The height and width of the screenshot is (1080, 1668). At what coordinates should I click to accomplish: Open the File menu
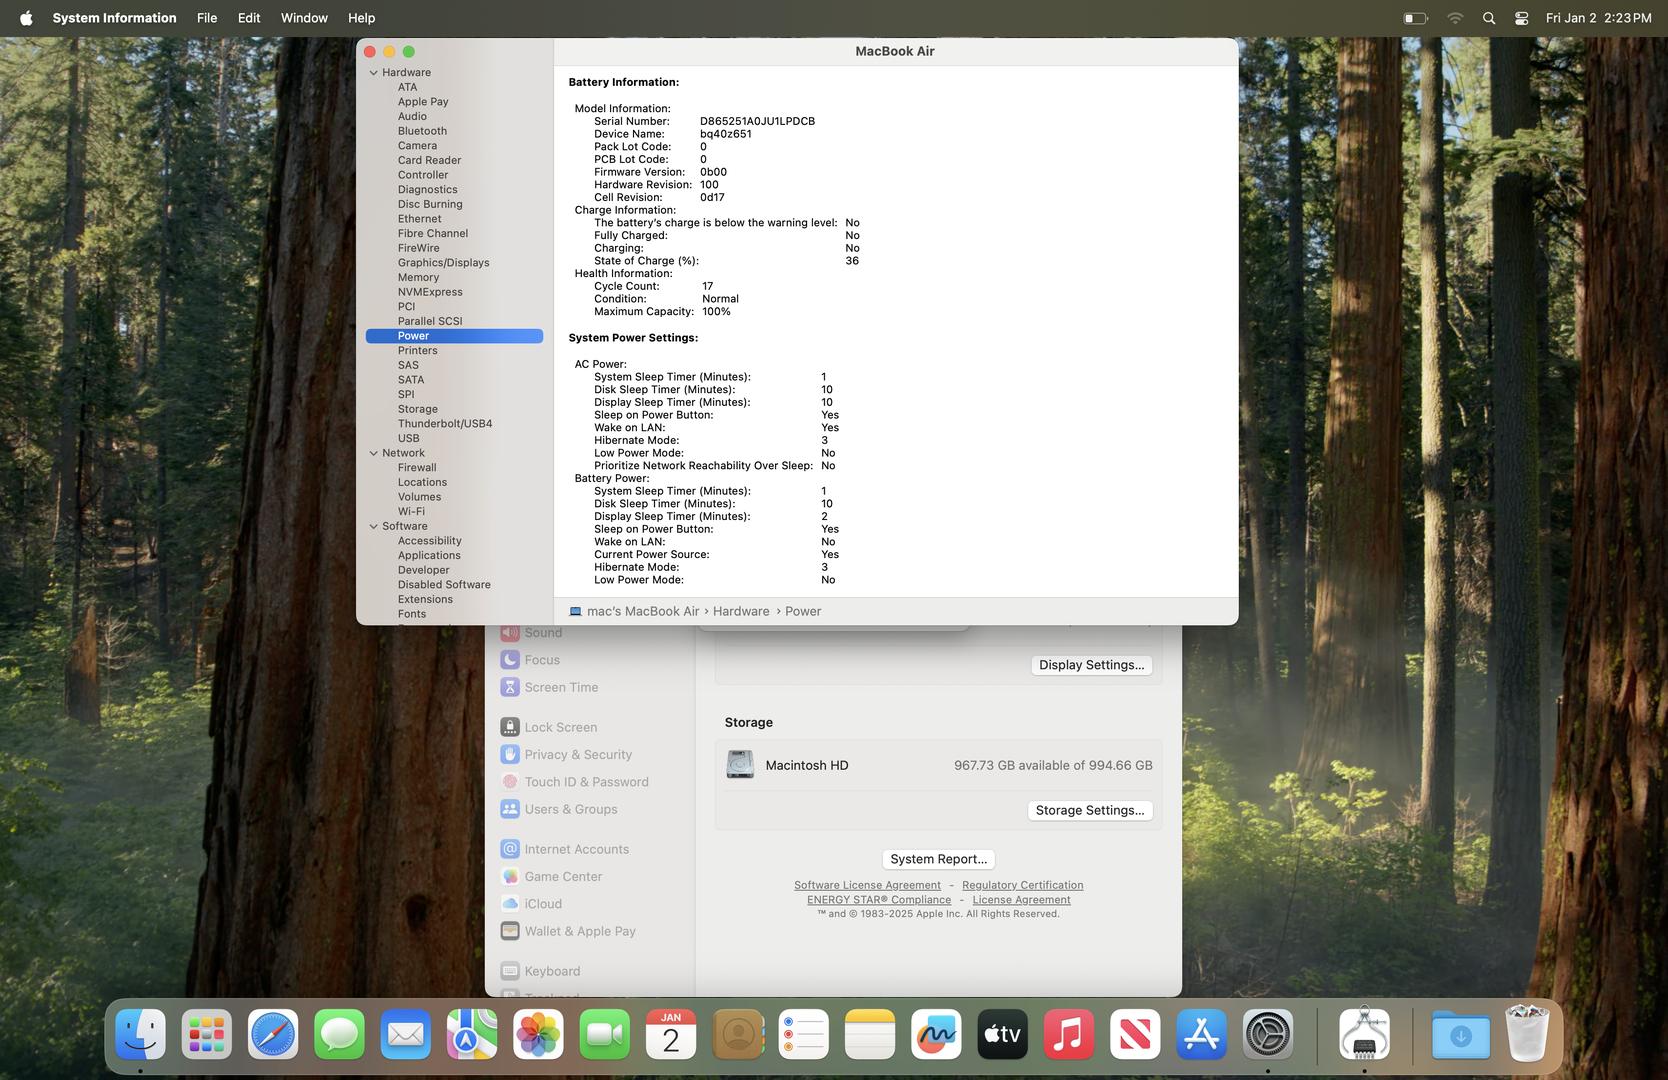click(x=207, y=18)
